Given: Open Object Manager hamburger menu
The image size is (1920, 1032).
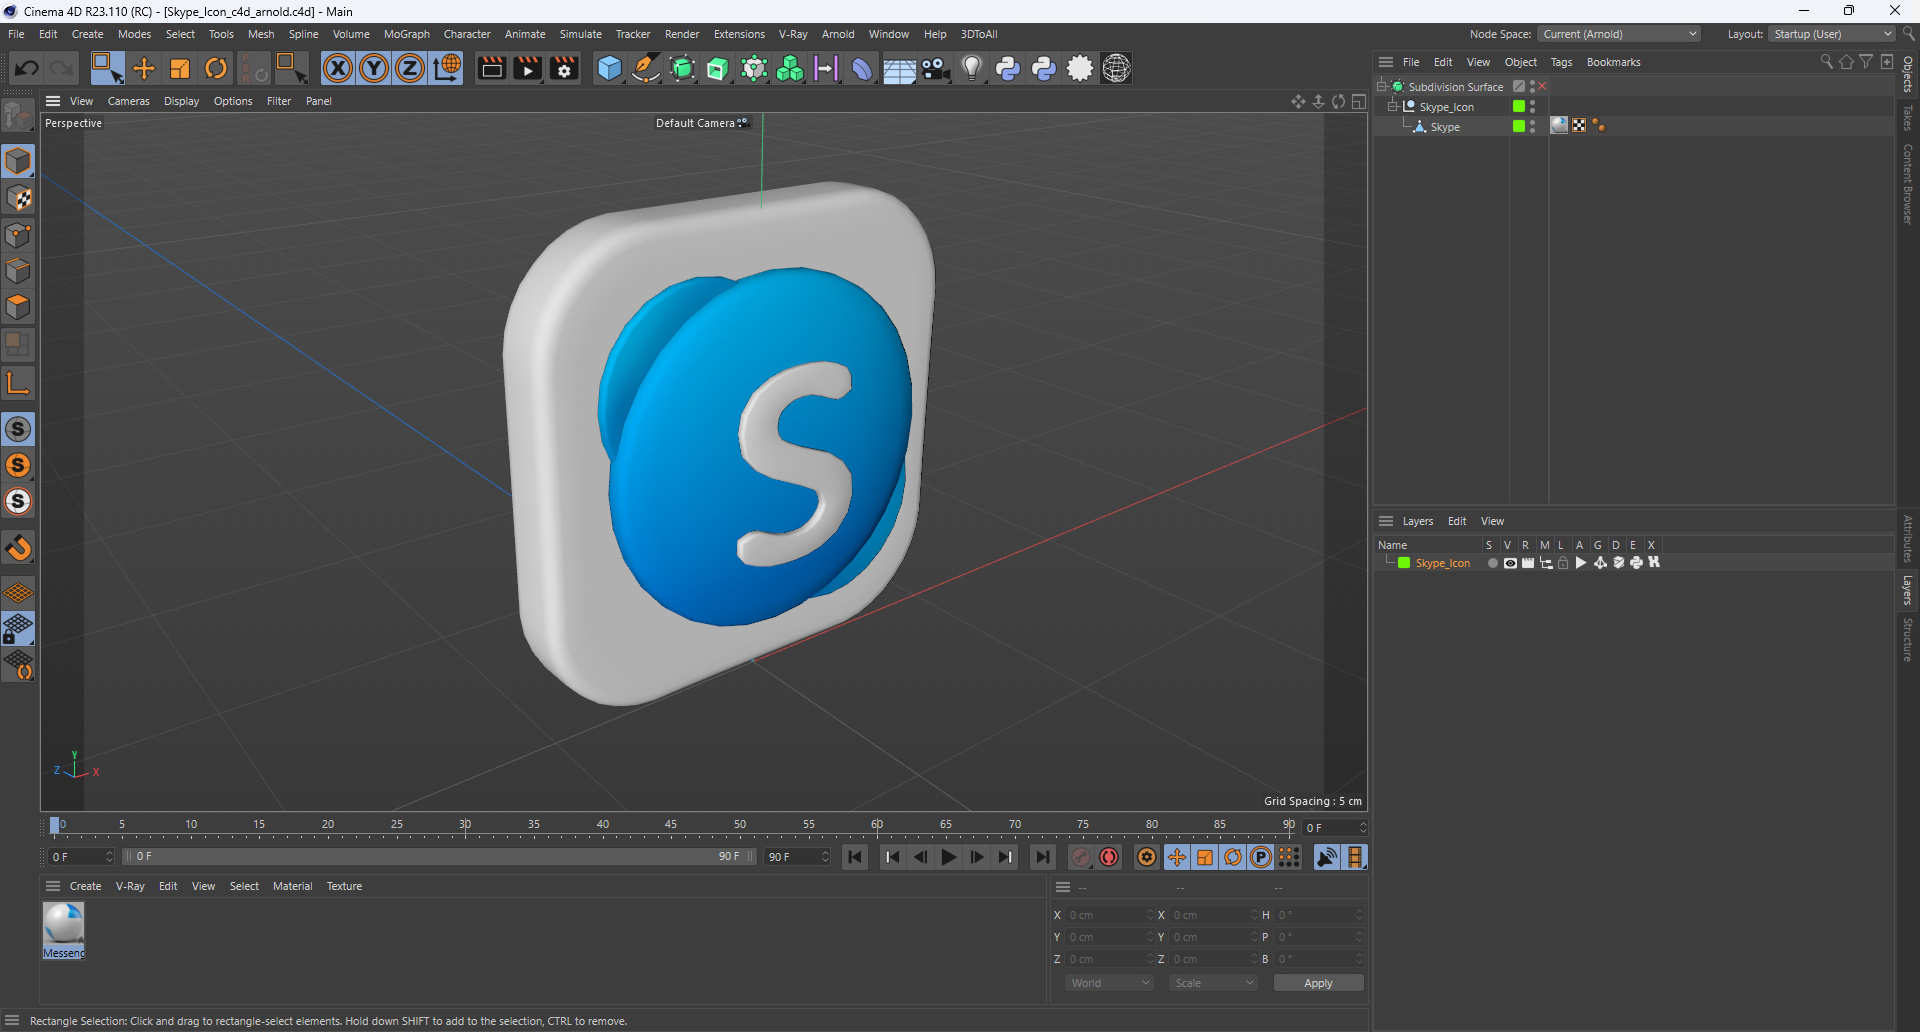Looking at the screenshot, I should (x=1386, y=62).
